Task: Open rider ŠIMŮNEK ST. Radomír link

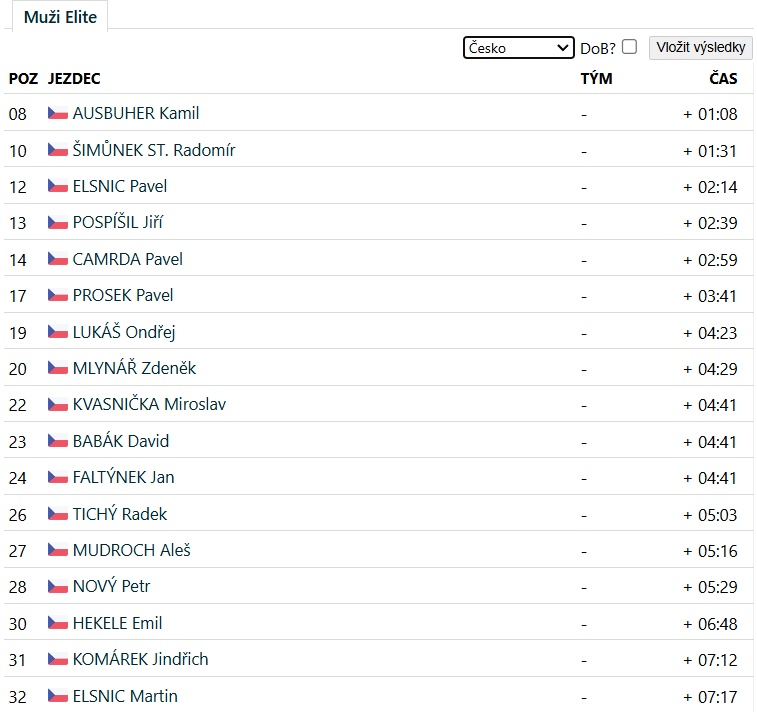Action: coord(154,150)
